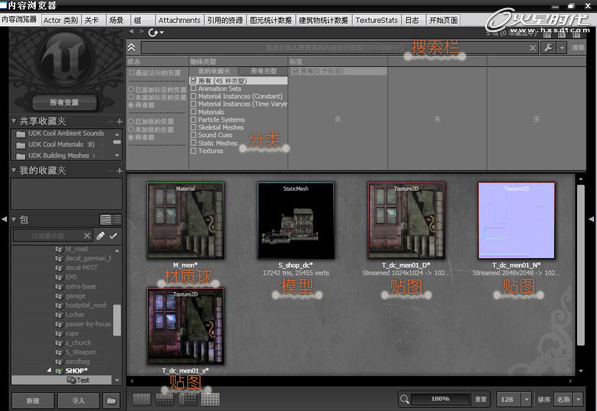Add to My Collections with the plus
This screenshot has height=411, width=597.
pos(119,171)
